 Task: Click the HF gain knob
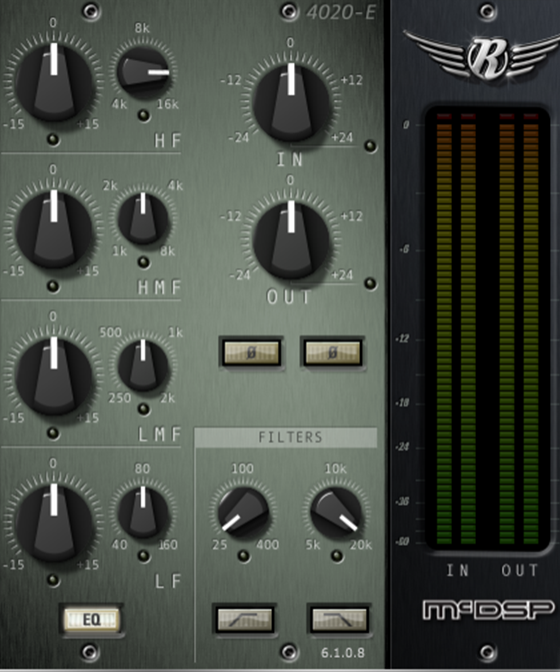click(x=54, y=82)
